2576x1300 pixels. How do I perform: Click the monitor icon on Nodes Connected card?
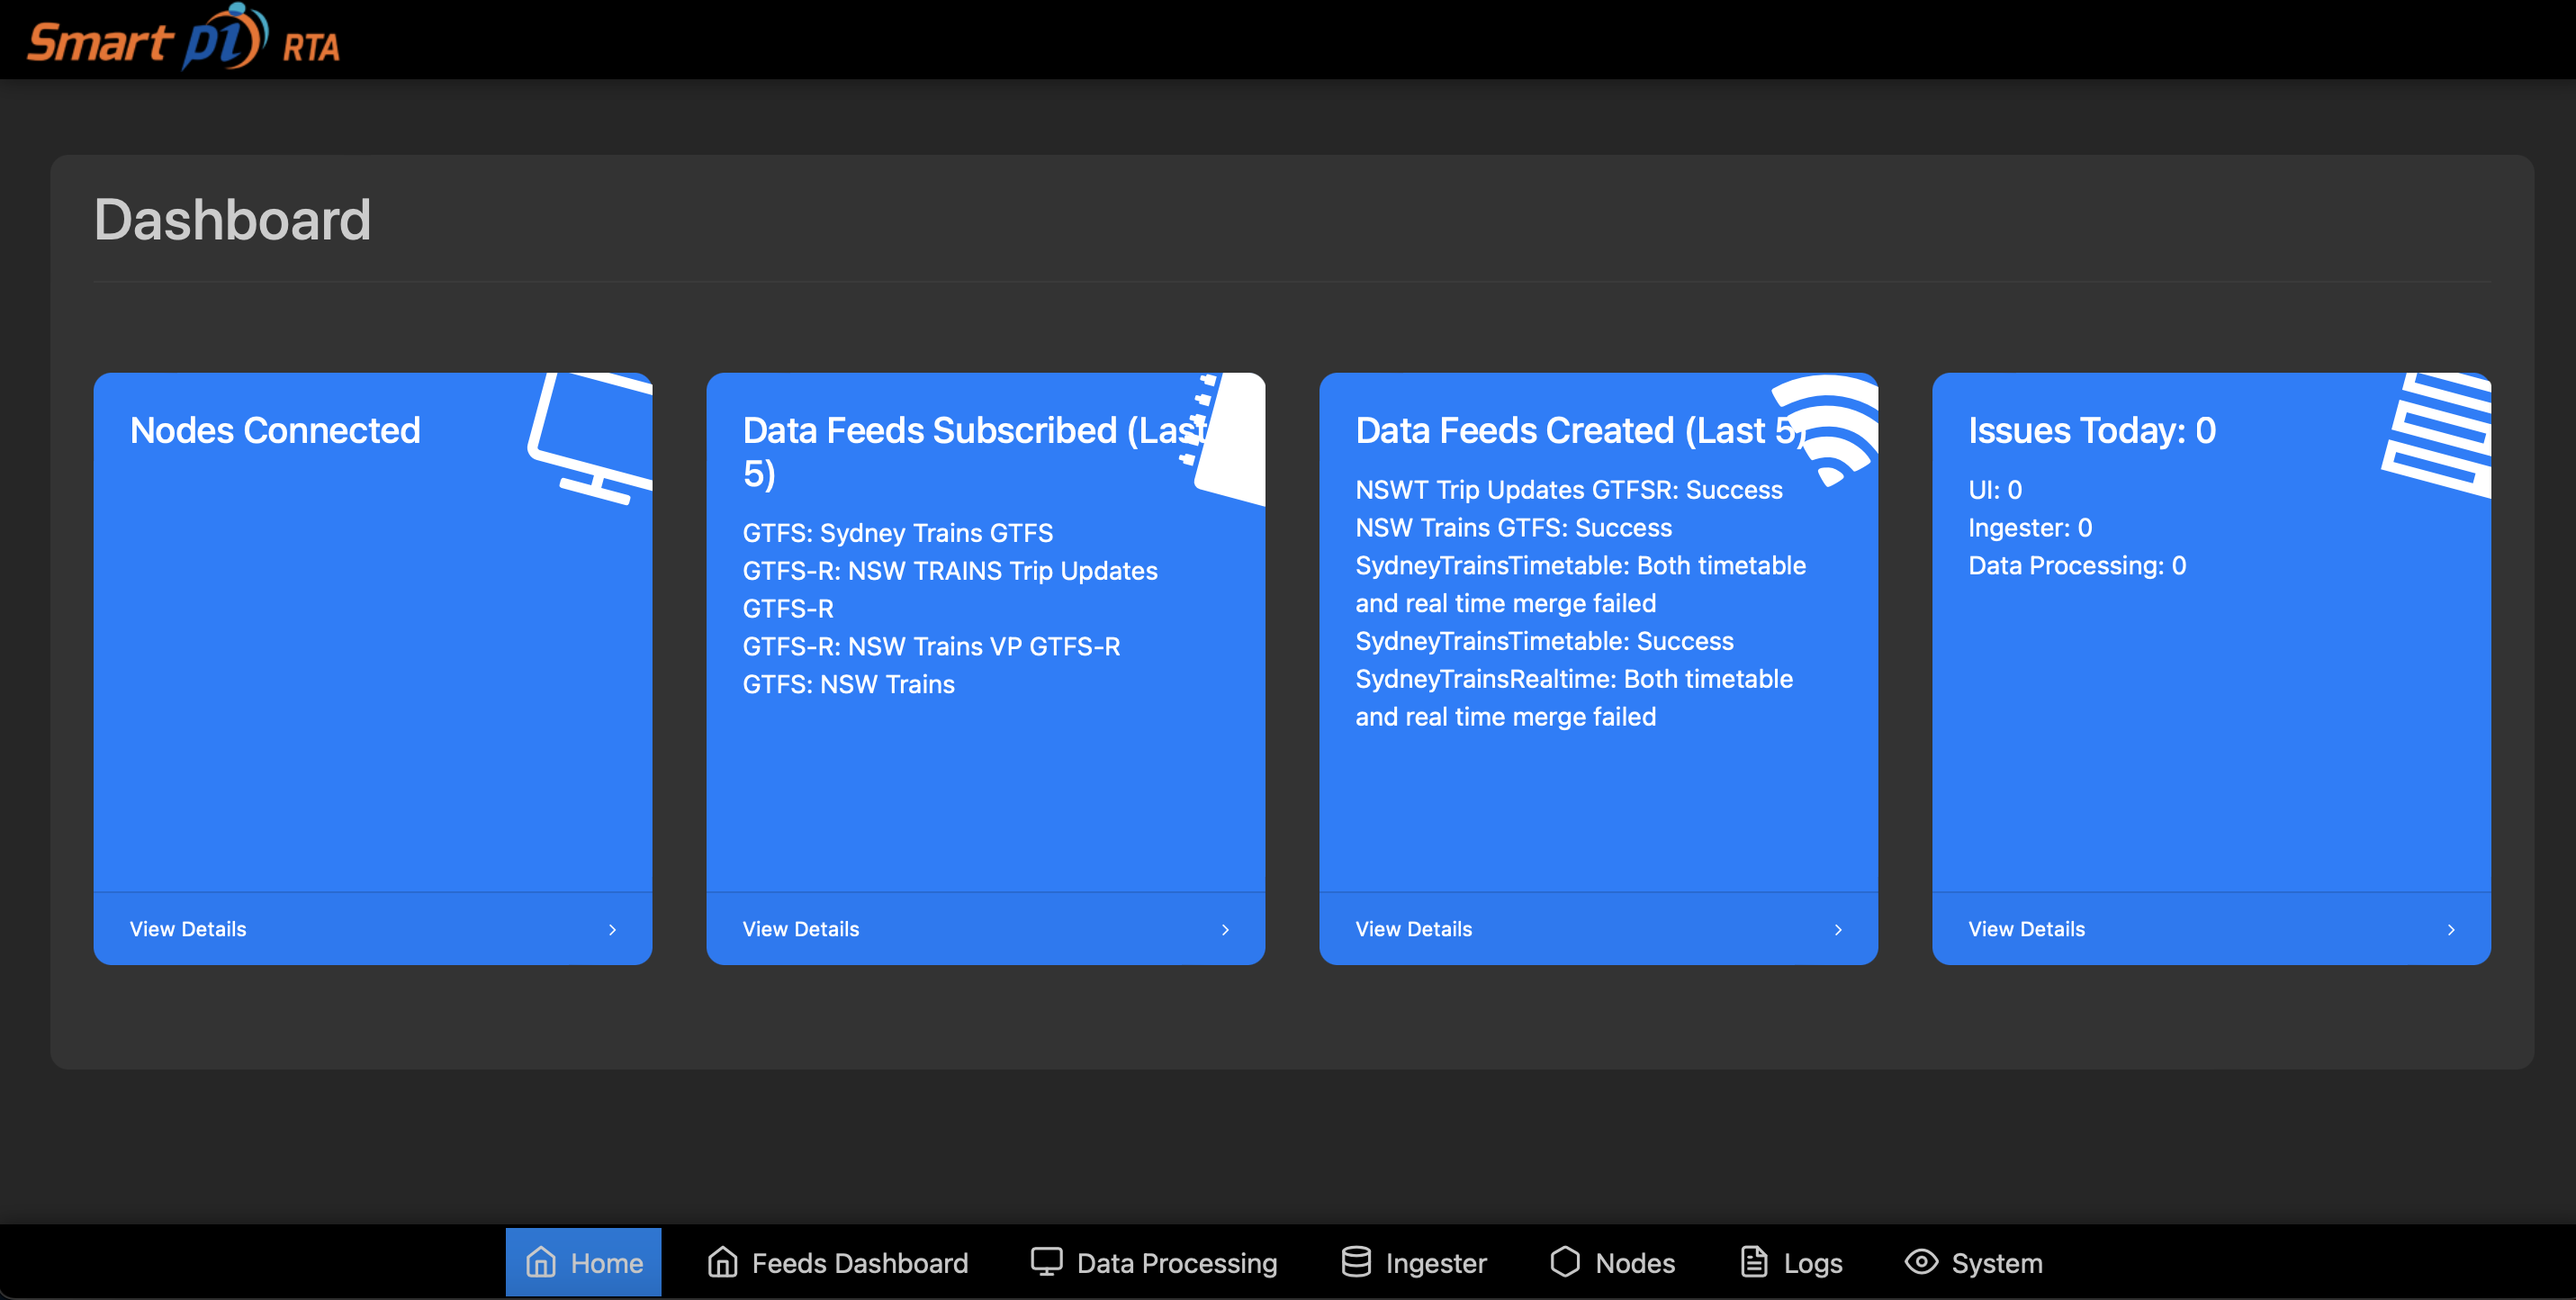tap(590, 438)
